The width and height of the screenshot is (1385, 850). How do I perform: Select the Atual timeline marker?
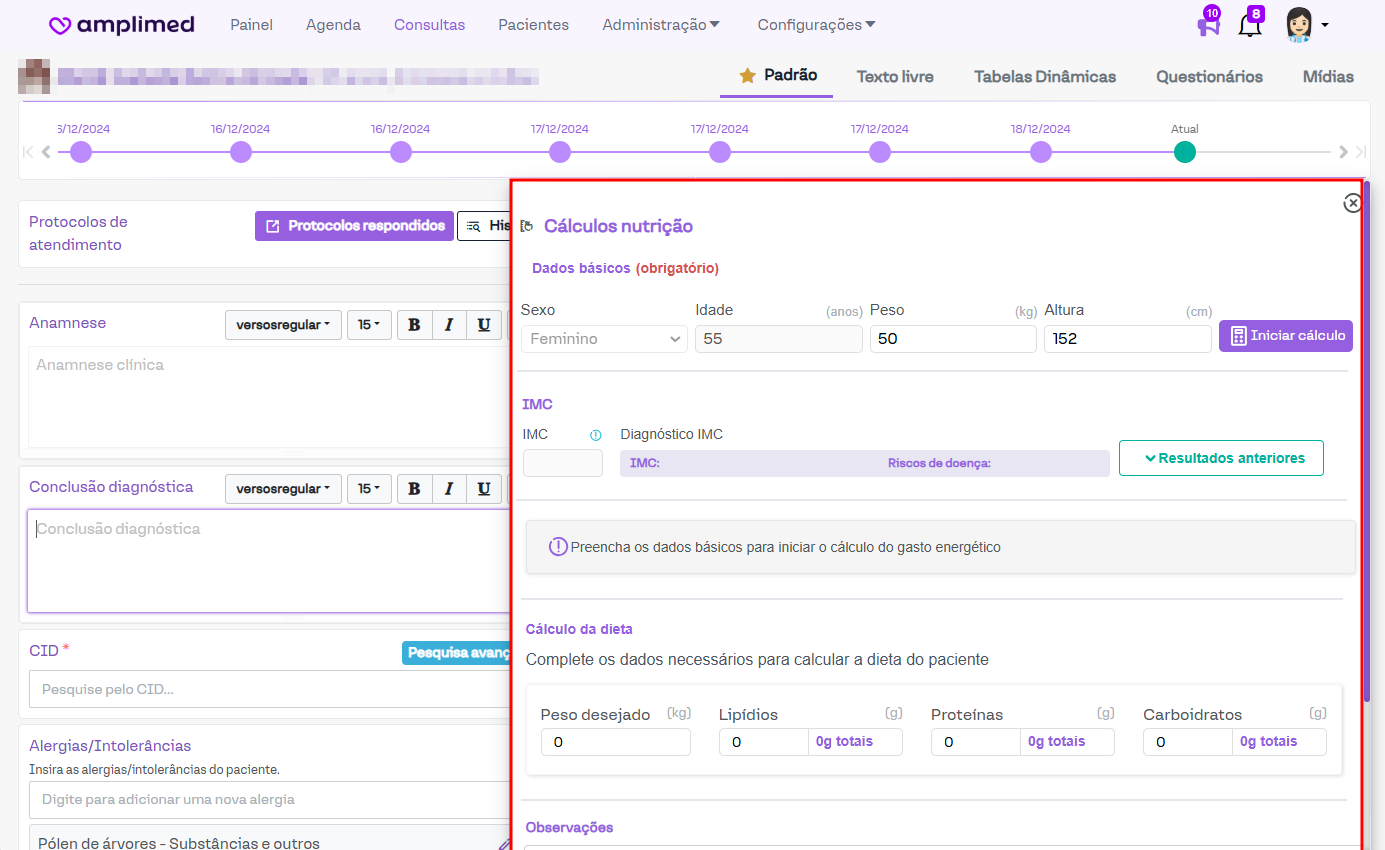tap(1184, 152)
